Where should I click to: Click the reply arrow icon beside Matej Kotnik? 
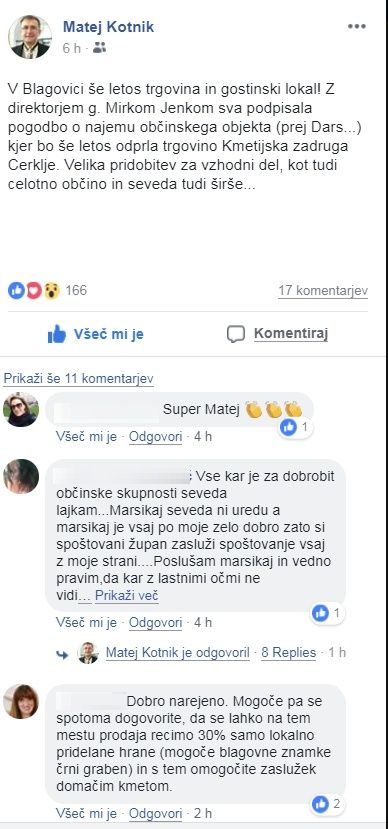(63, 655)
